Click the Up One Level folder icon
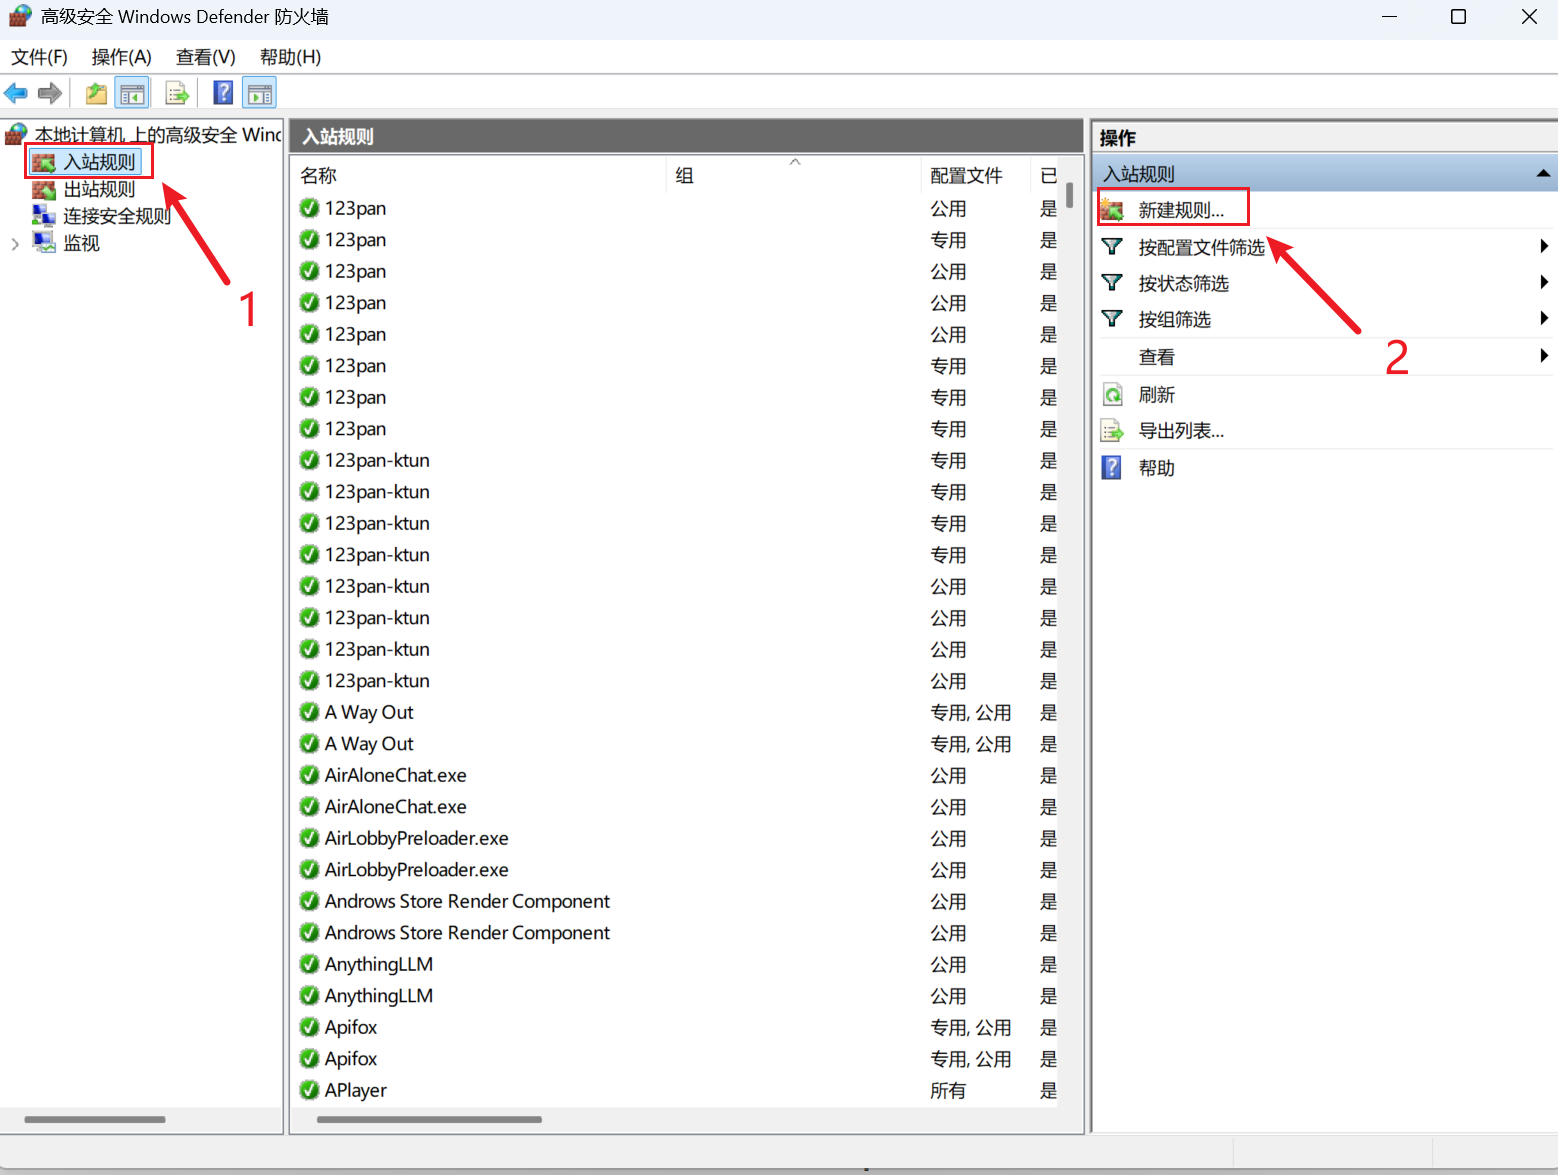 (x=96, y=94)
